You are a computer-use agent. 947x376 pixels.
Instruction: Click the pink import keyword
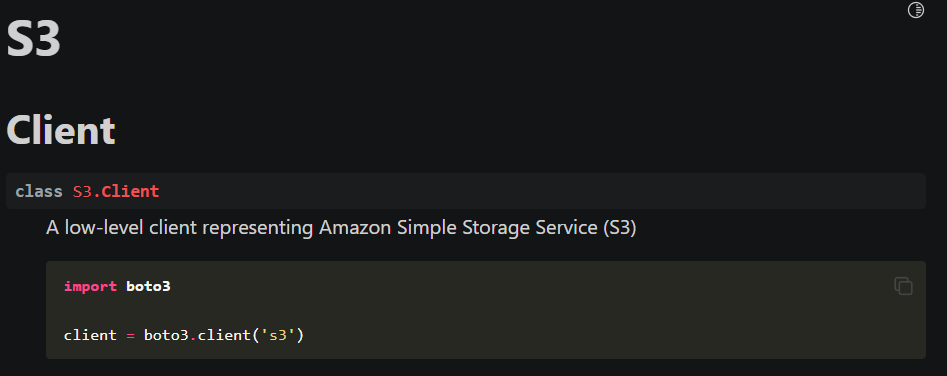91,286
